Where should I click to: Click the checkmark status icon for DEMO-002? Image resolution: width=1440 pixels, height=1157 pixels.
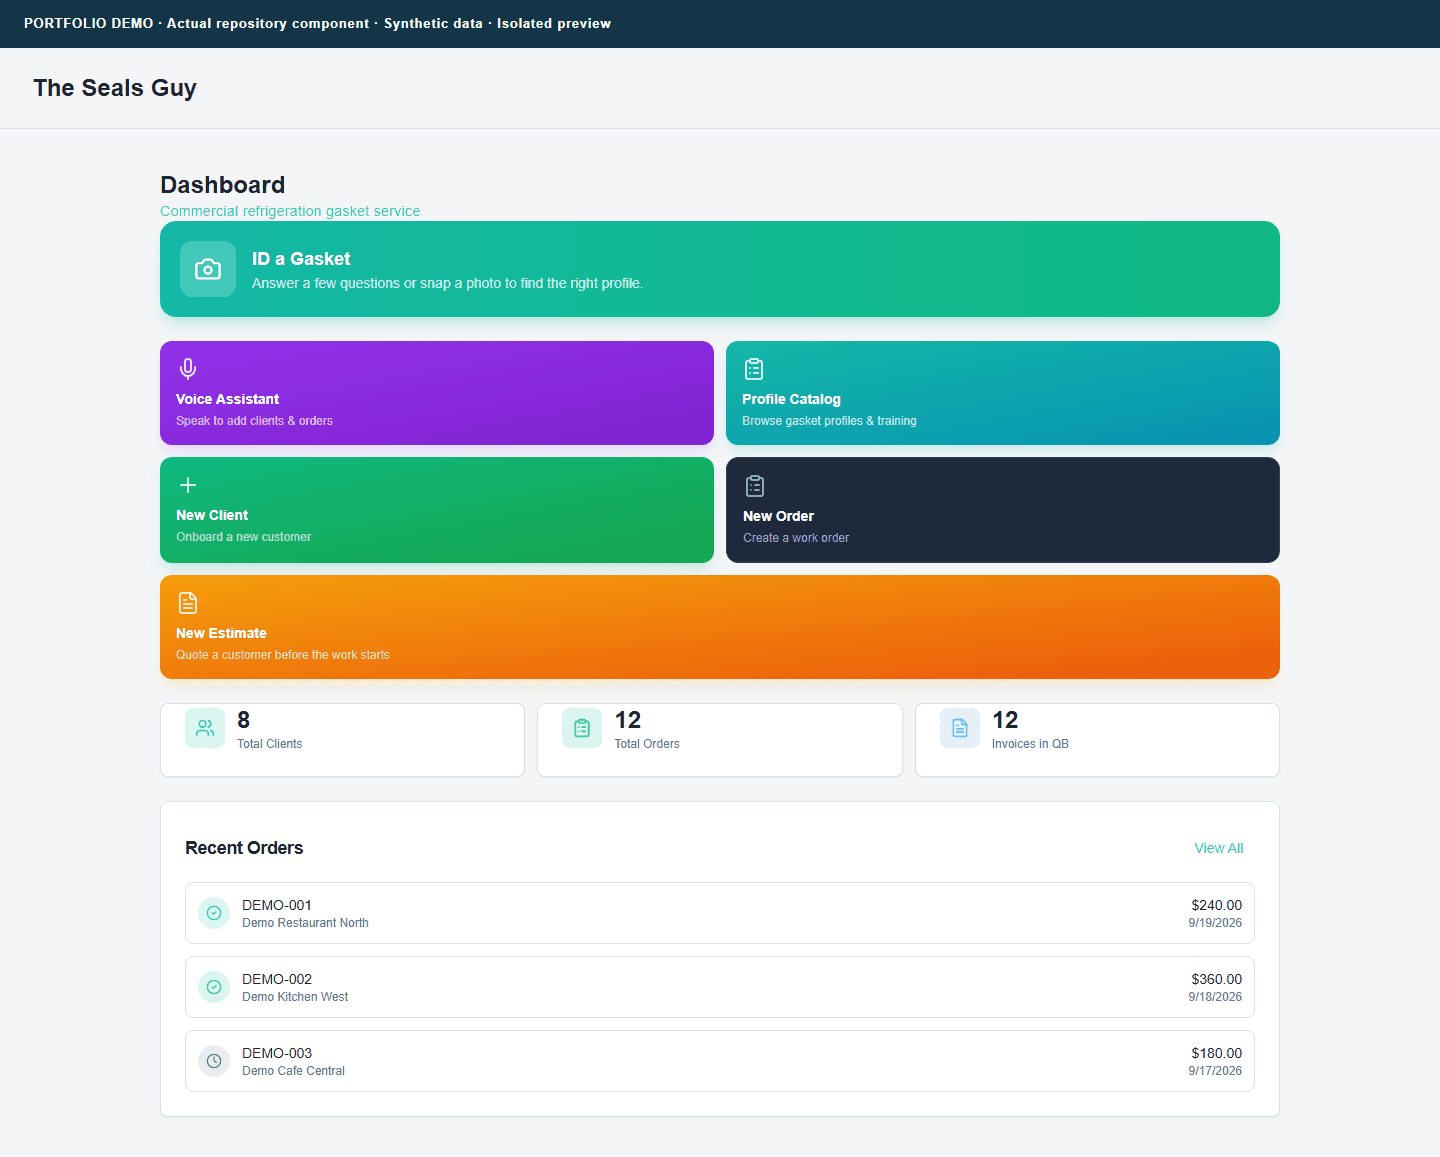pyautogui.click(x=214, y=987)
